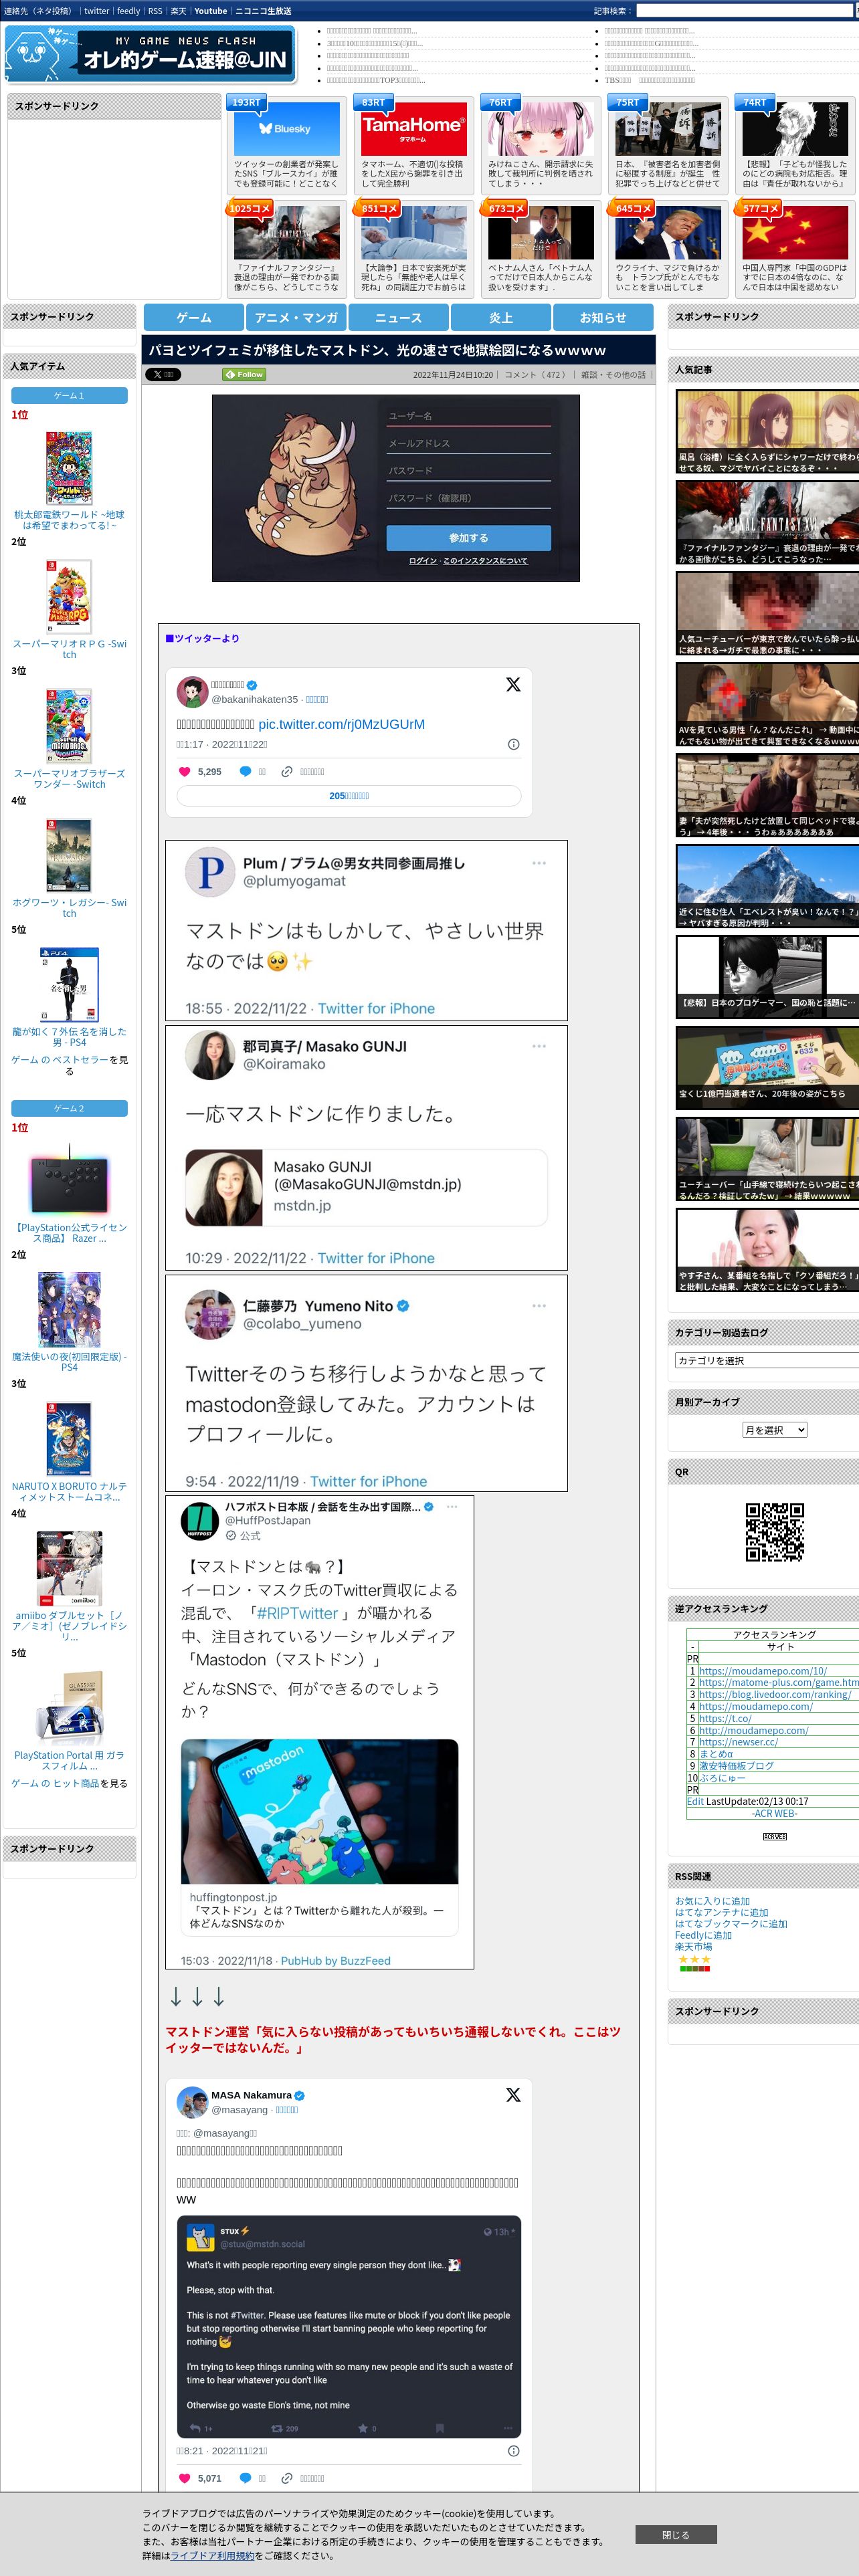Open the Bluesky article thumbnail

(286, 130)
